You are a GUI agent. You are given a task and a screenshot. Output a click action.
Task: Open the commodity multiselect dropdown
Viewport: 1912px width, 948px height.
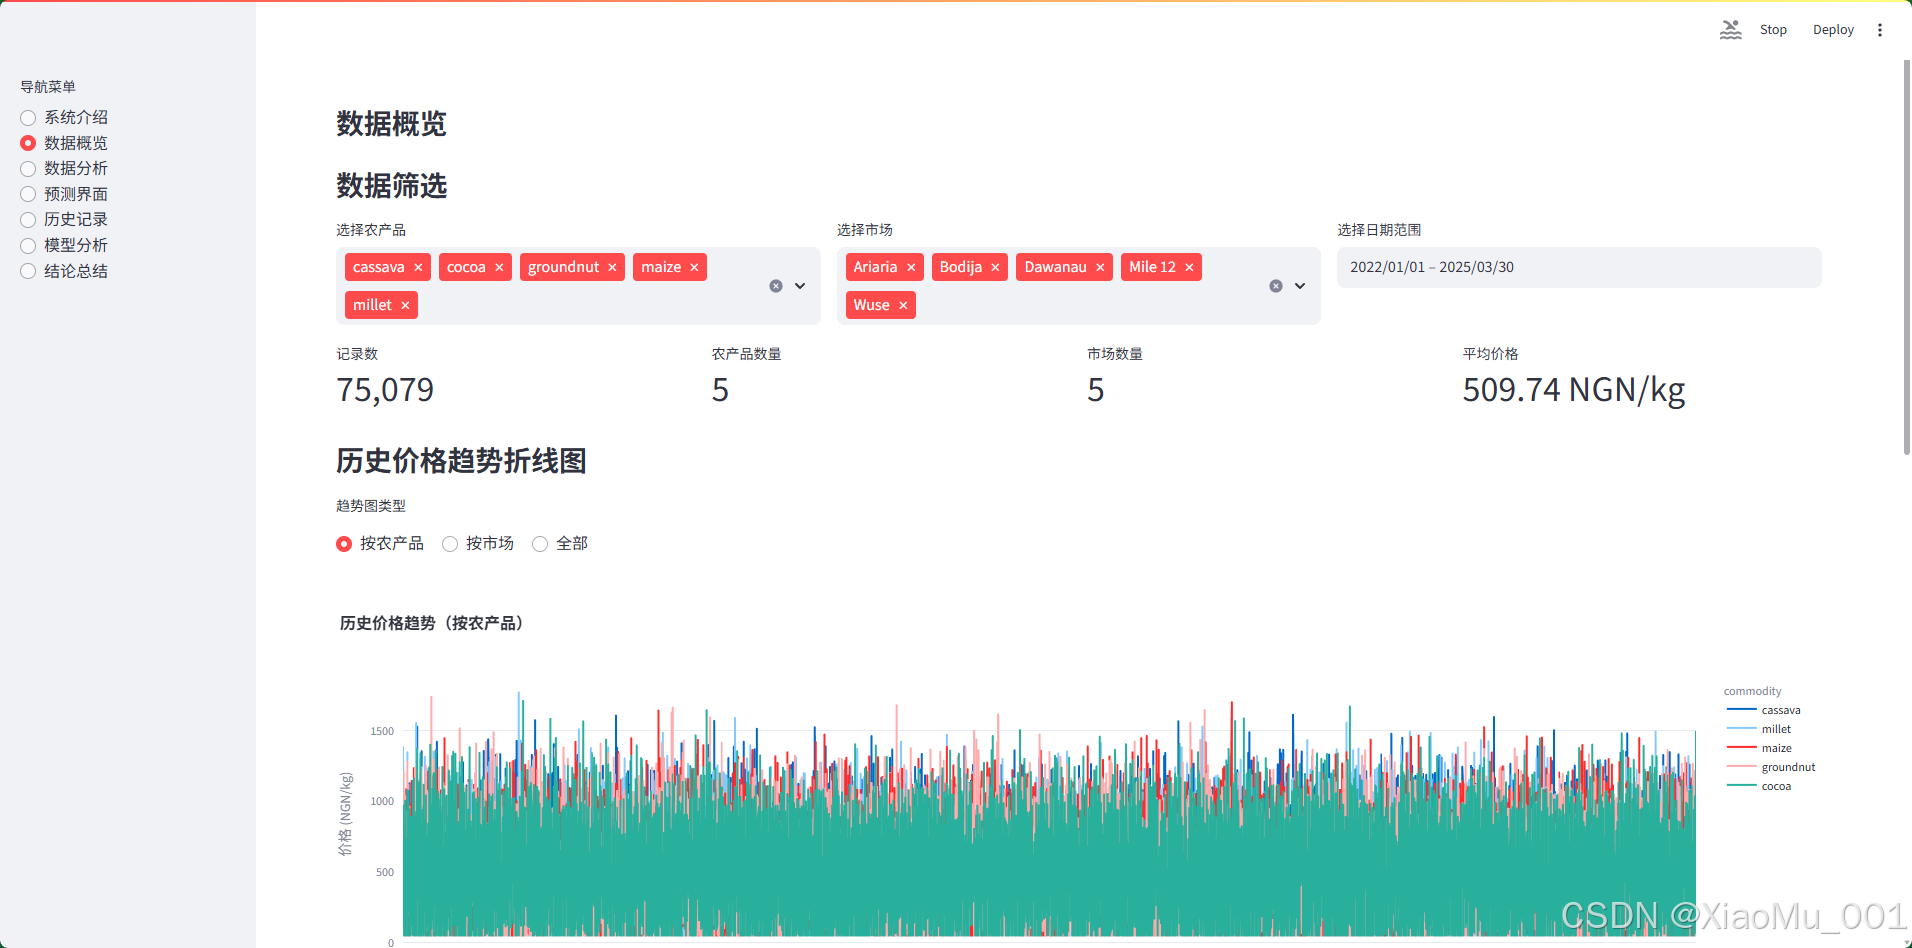(x=800, y=286)
